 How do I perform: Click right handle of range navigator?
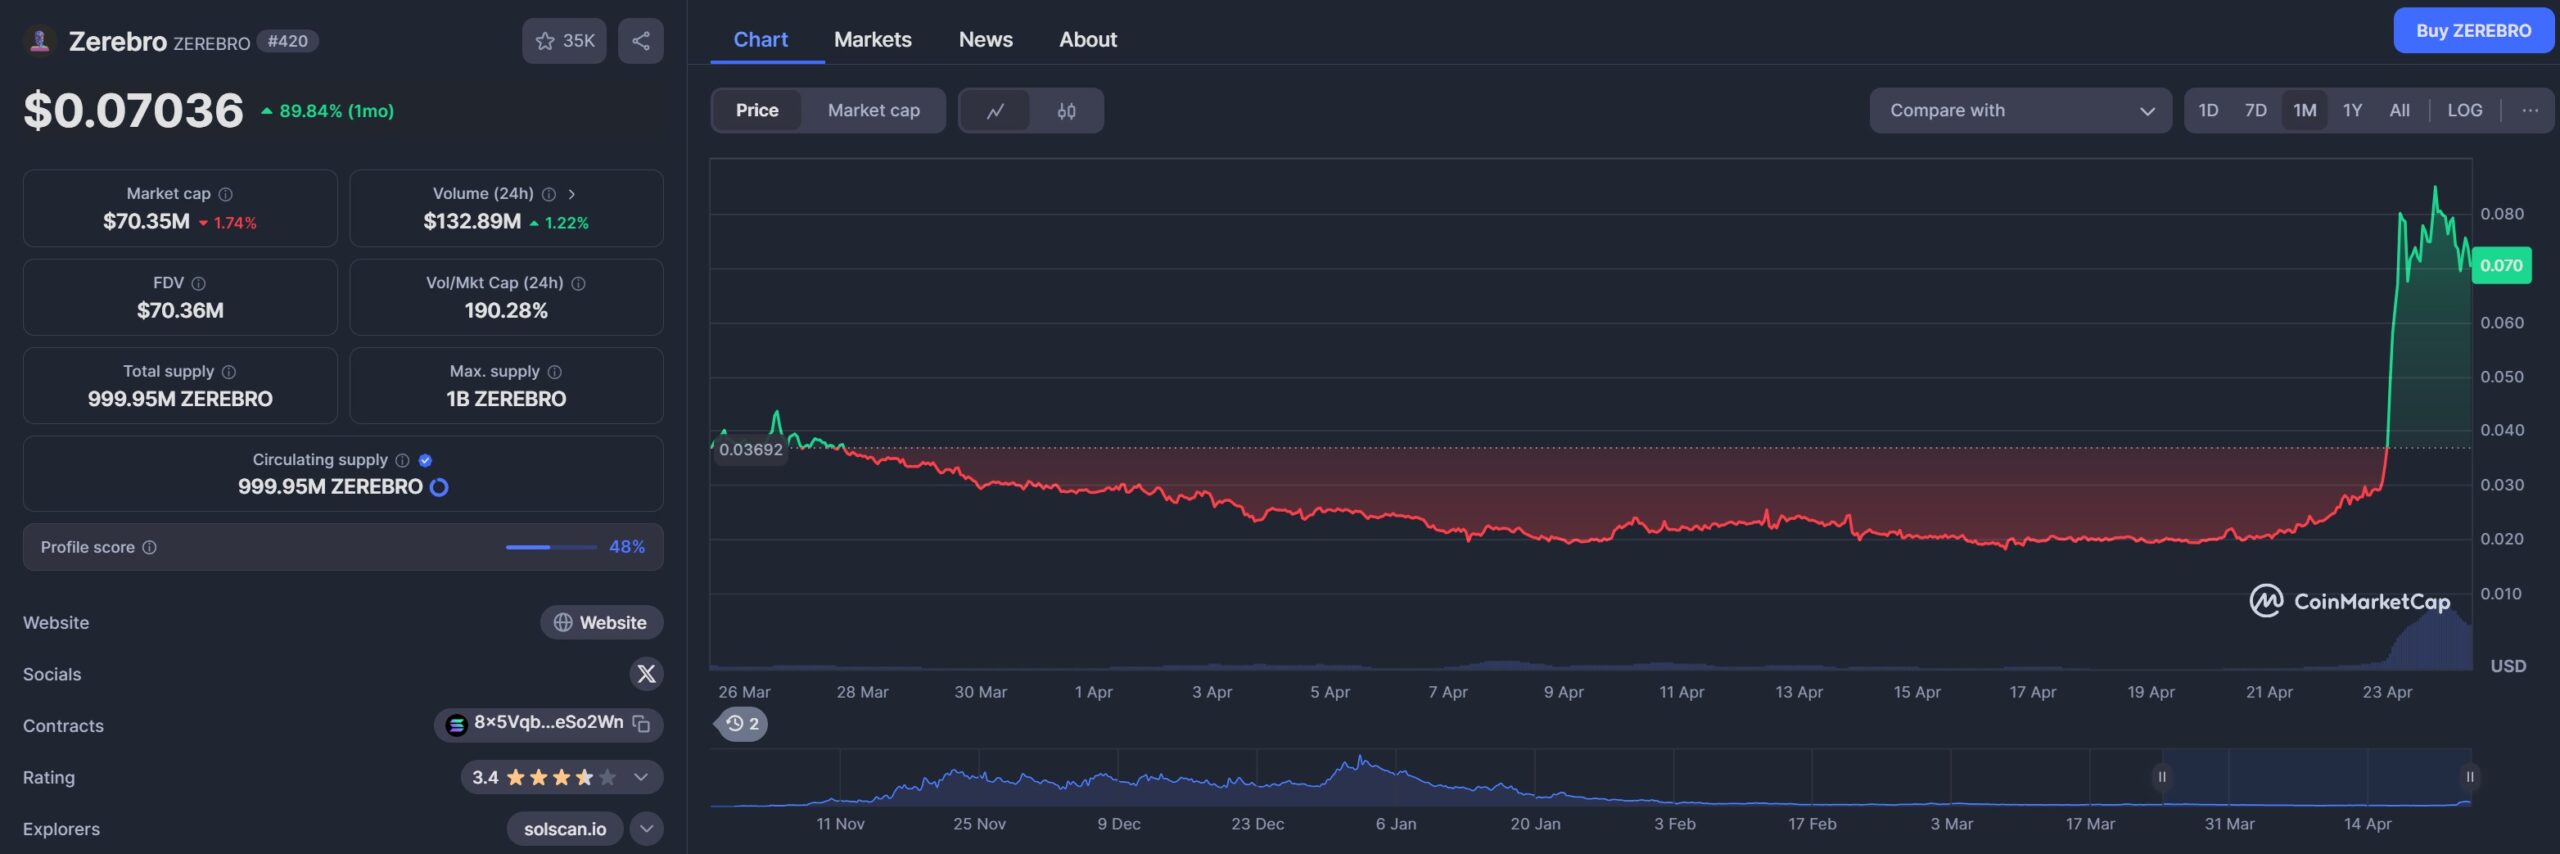(x=2470, y=777)
